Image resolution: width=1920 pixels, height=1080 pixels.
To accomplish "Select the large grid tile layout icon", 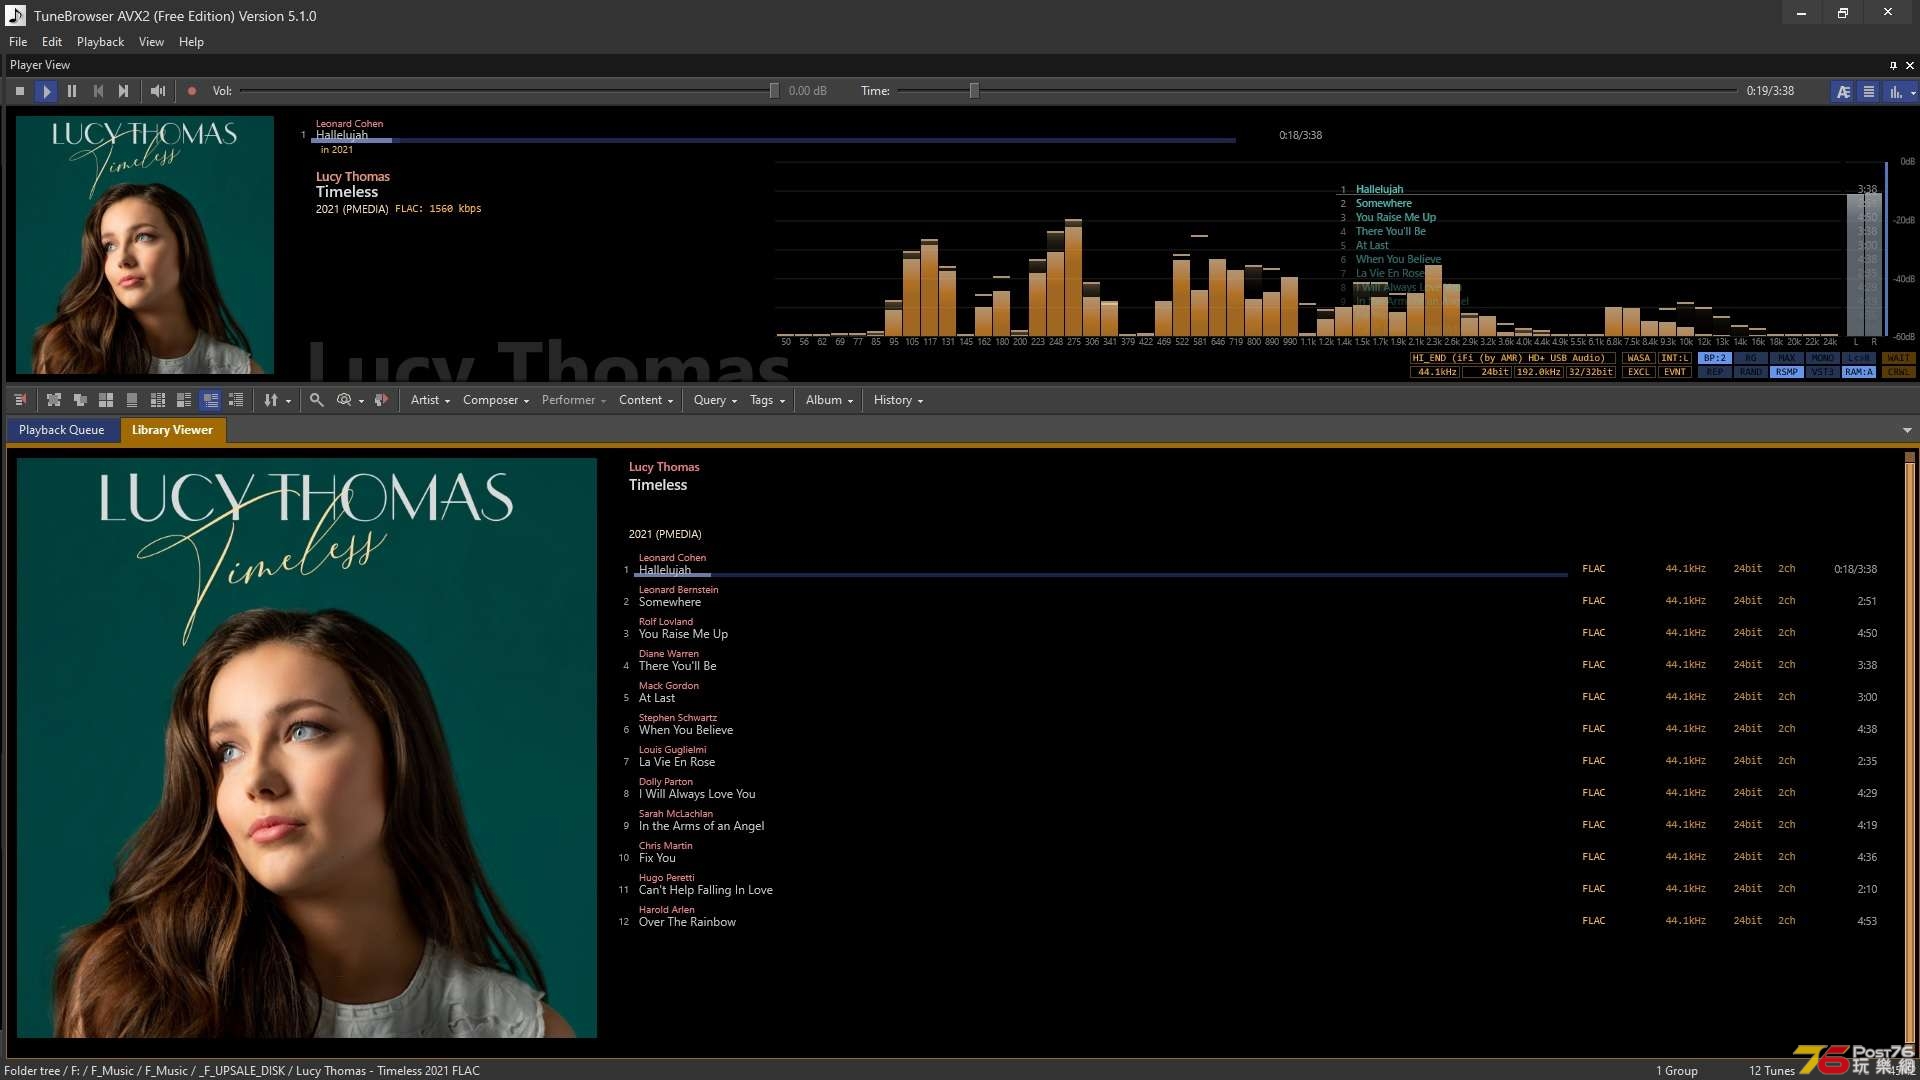I will (106, 400).
